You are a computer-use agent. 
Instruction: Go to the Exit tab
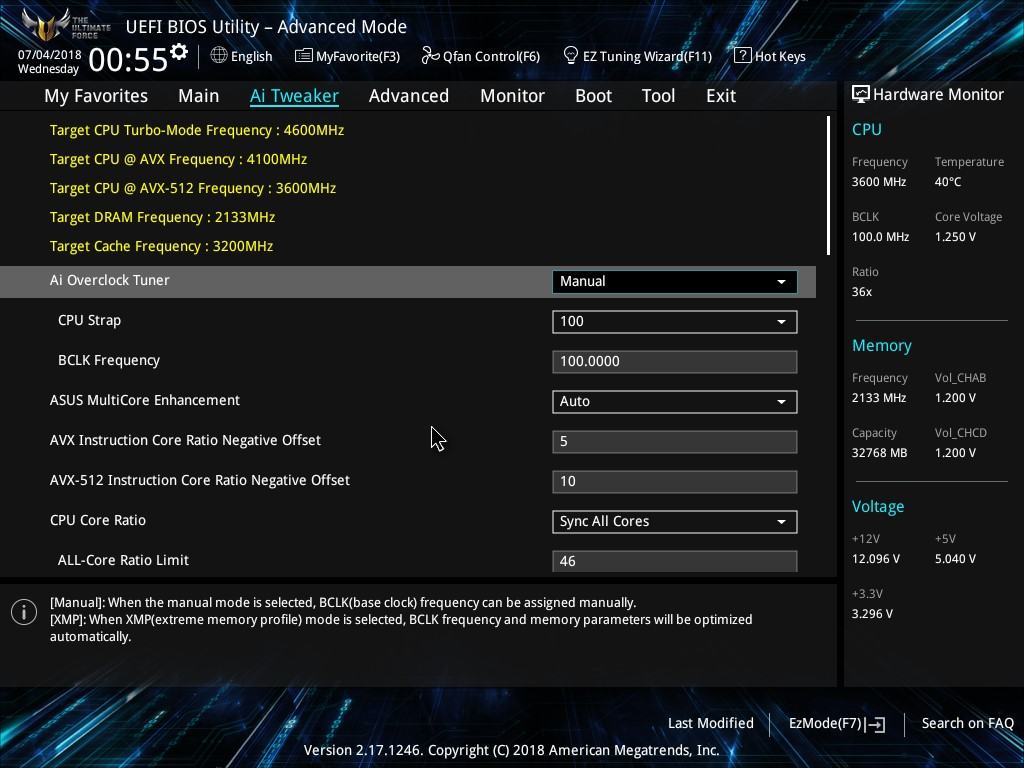tap(721, 96)
